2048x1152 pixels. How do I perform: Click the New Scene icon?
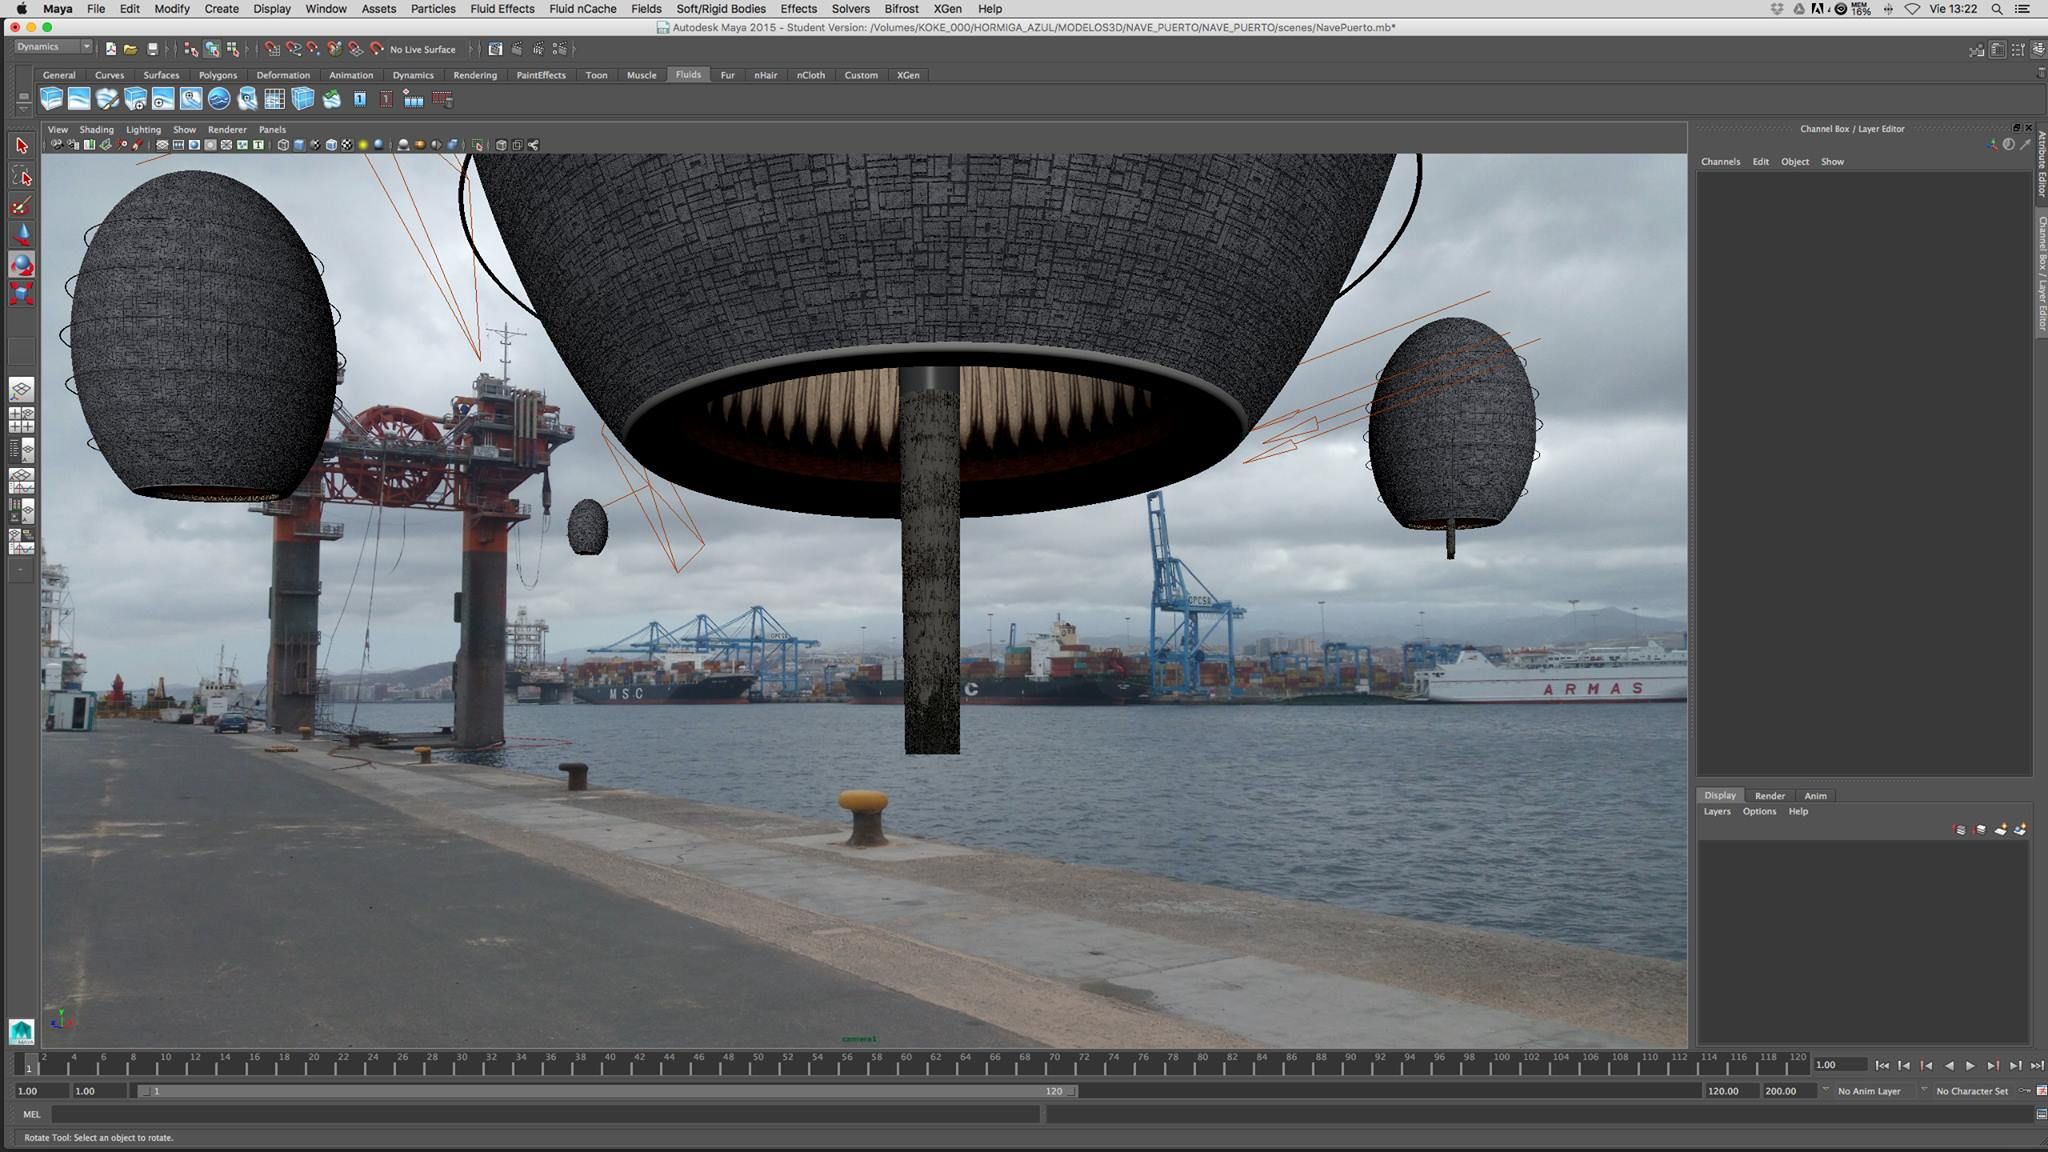coord(110,49)
